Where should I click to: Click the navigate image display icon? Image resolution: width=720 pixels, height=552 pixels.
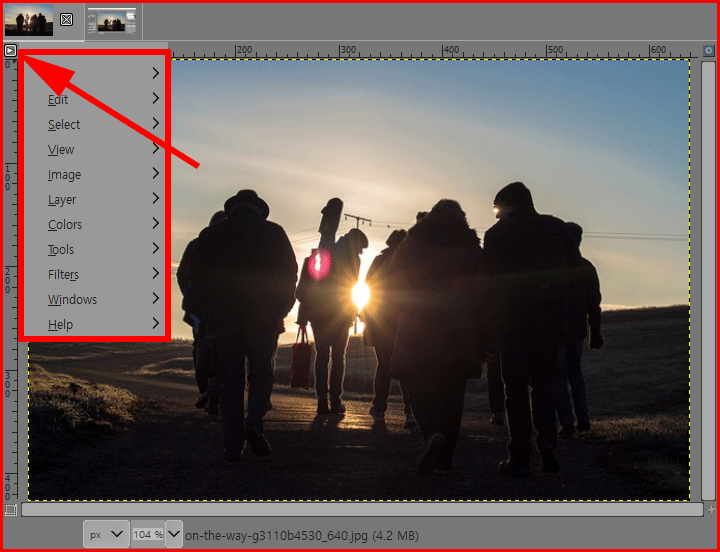[711, 509]
